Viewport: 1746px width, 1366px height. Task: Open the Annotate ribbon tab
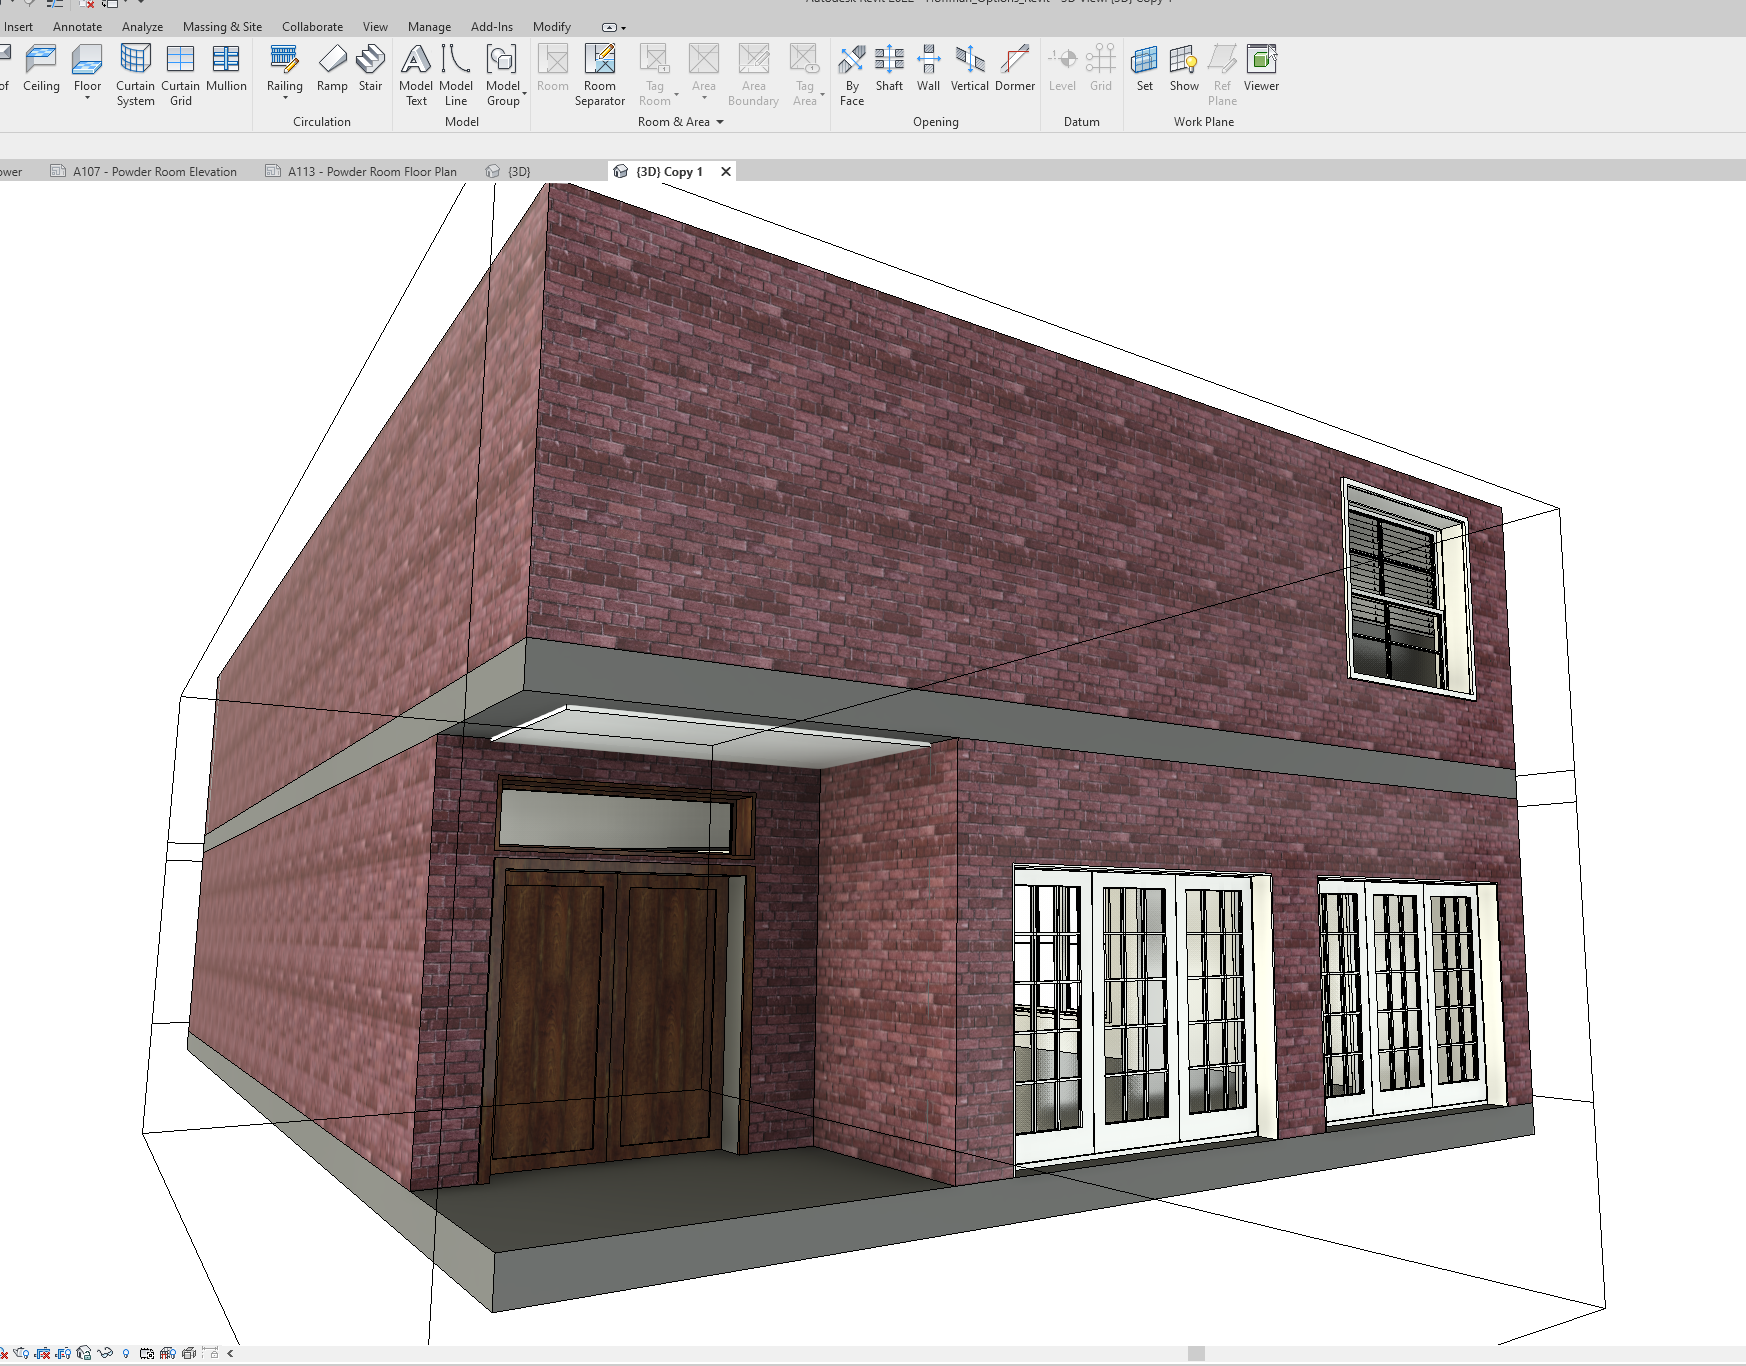[77, 27]
